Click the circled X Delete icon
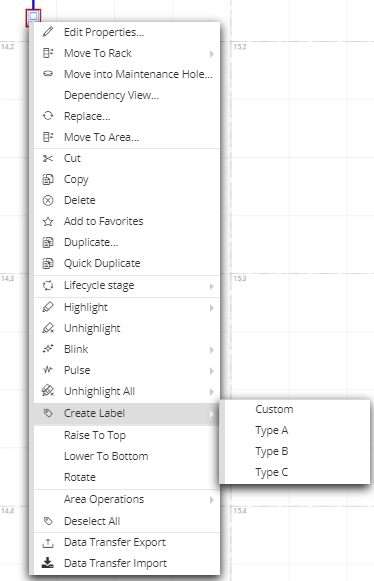The image size is (374, 581). pyautogui.click(x=48, y=200)
